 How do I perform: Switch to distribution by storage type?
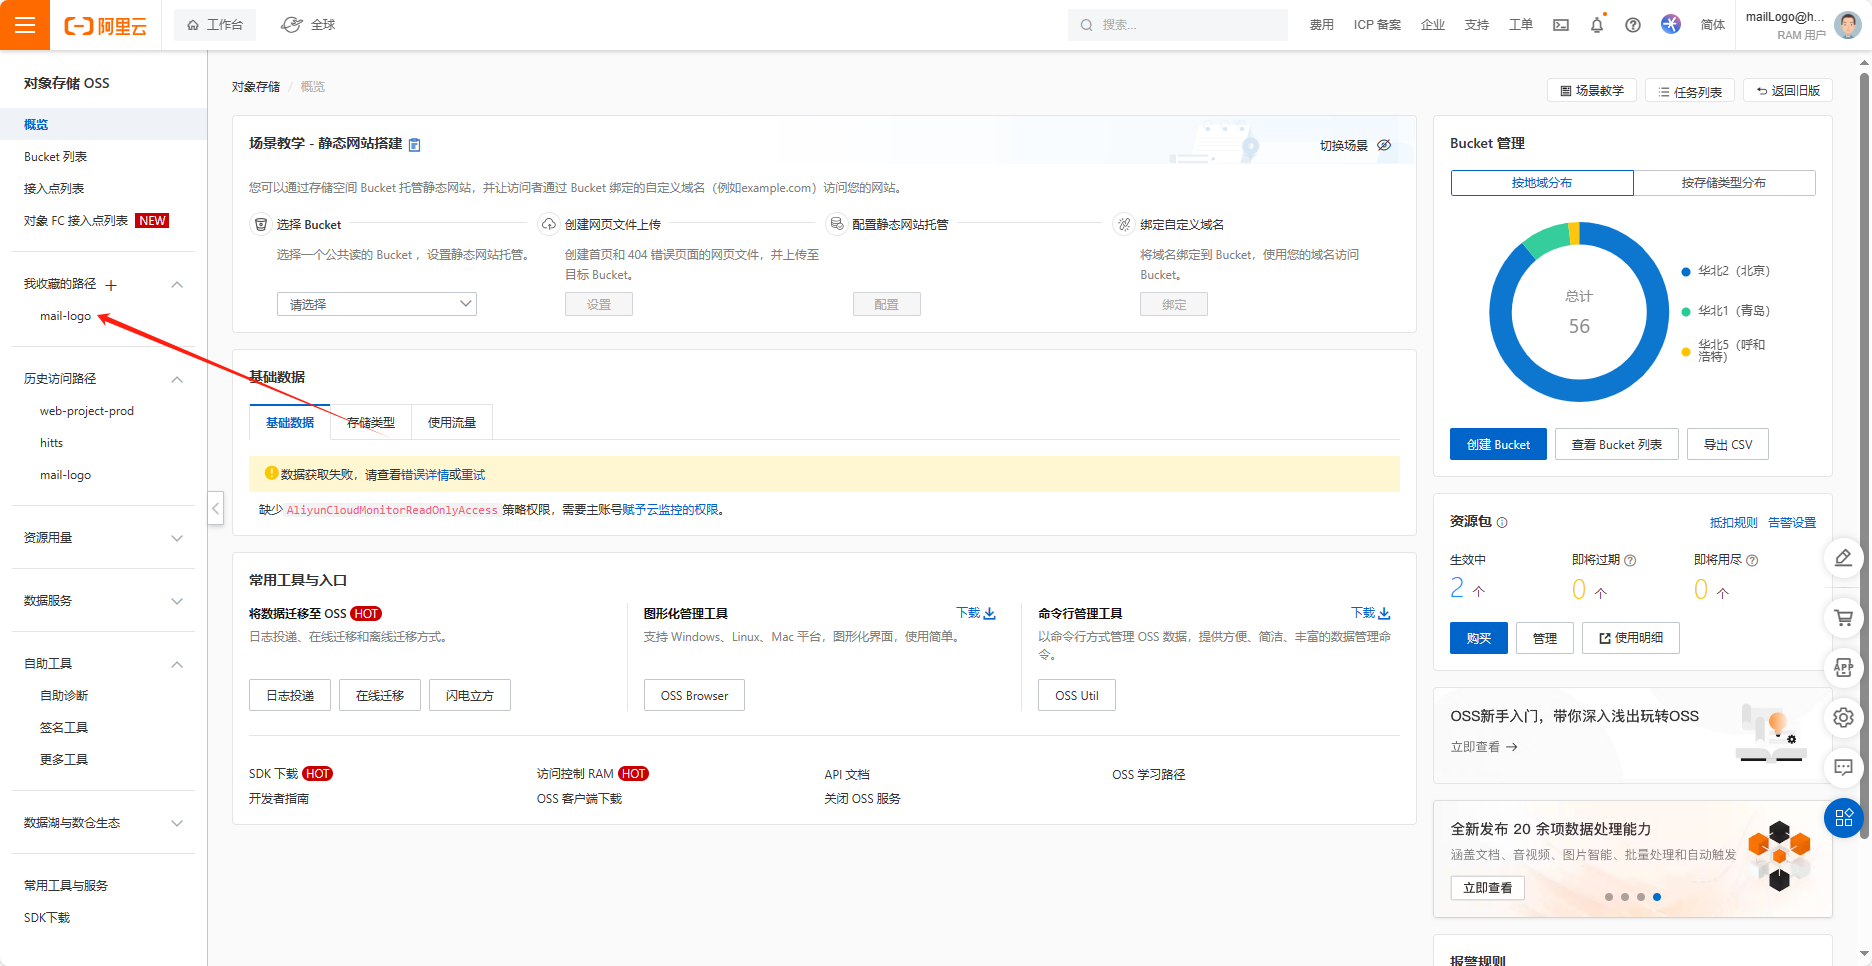[1723, 183]
